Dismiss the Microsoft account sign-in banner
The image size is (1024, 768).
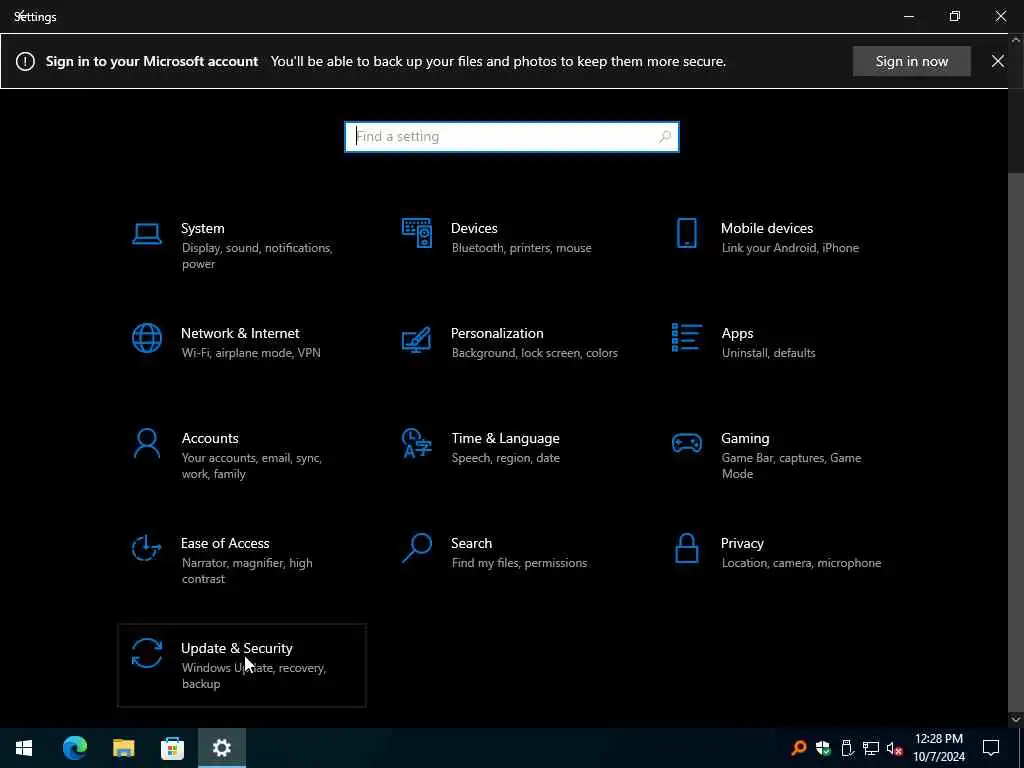(x=997, y=61)
